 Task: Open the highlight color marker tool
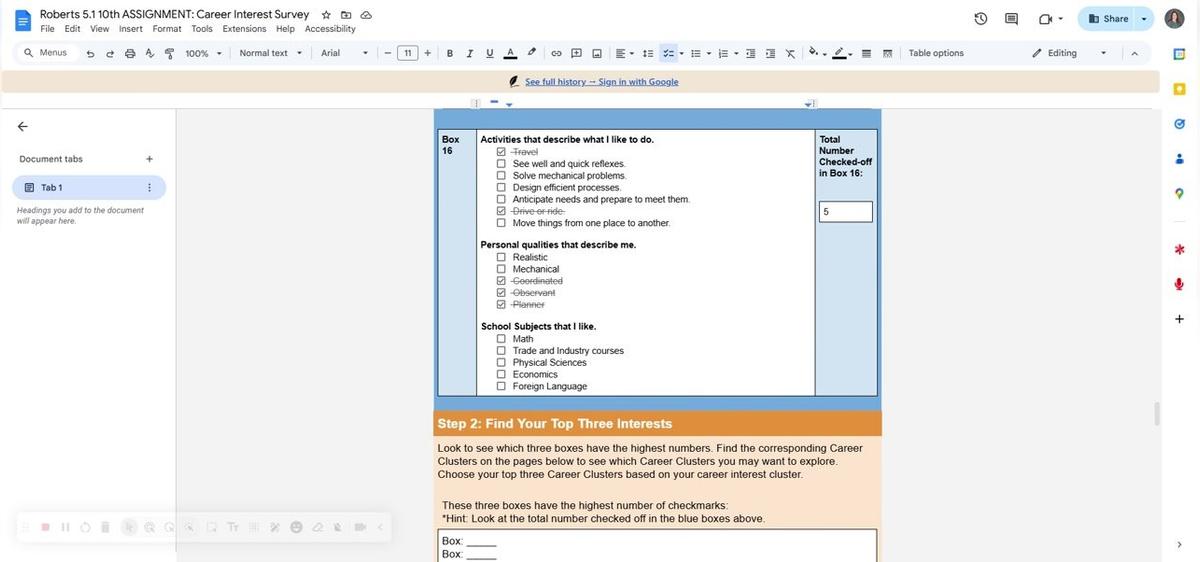pos(531,53)
